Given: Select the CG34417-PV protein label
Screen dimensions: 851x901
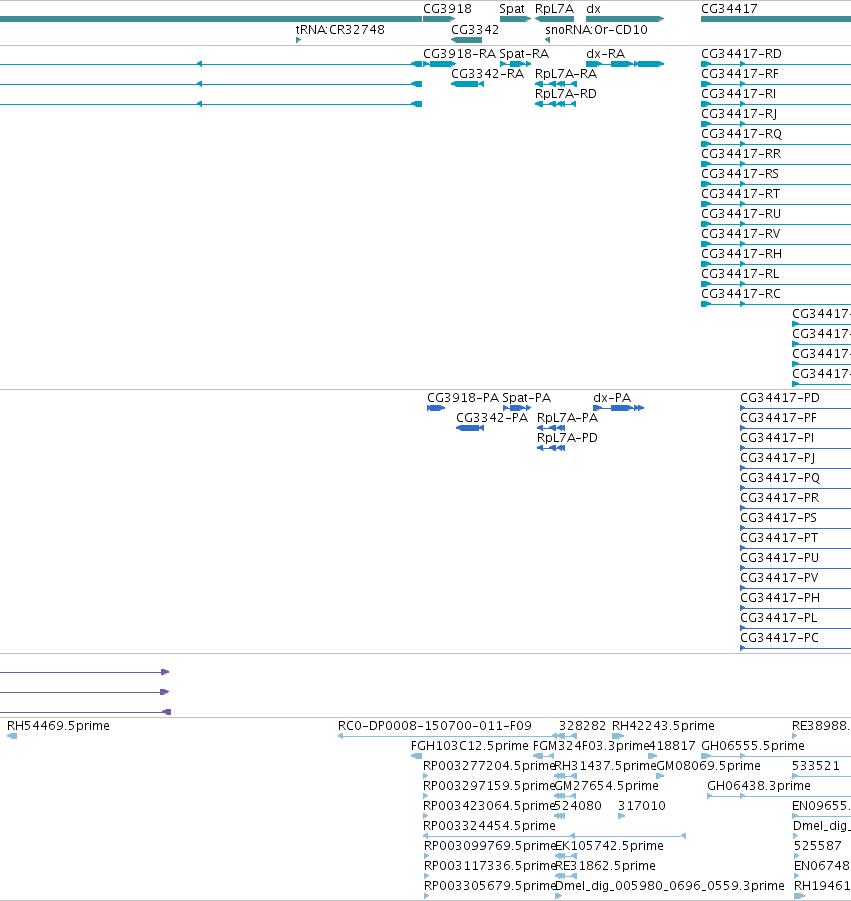Looking at the screenshot, I should pyautogui.click(x=779, y=577).
